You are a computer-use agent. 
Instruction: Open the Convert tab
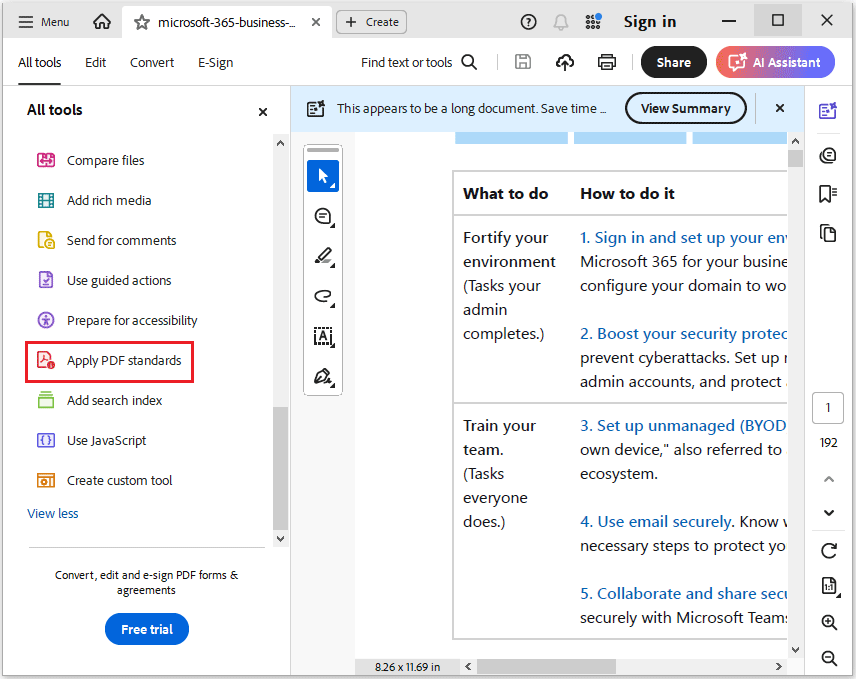tap(152, 63)
